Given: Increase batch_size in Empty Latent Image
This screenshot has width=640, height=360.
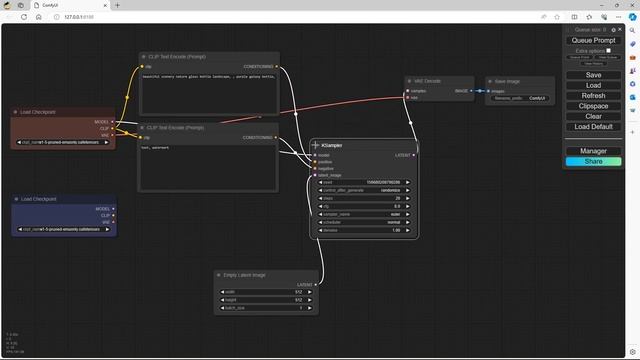Looking at the screenshot, I should [x=310, y=308].
